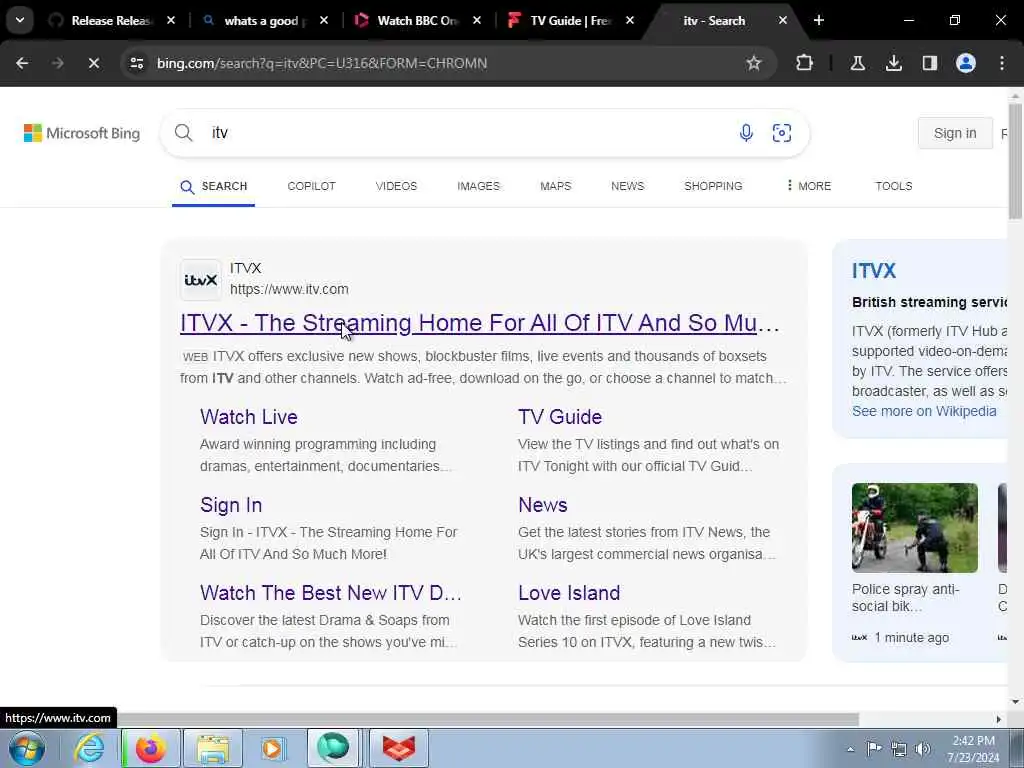Screen dimensions: 1024x768
Task: Launch Firefox from taskbar
Action: (x=150, y=748)
